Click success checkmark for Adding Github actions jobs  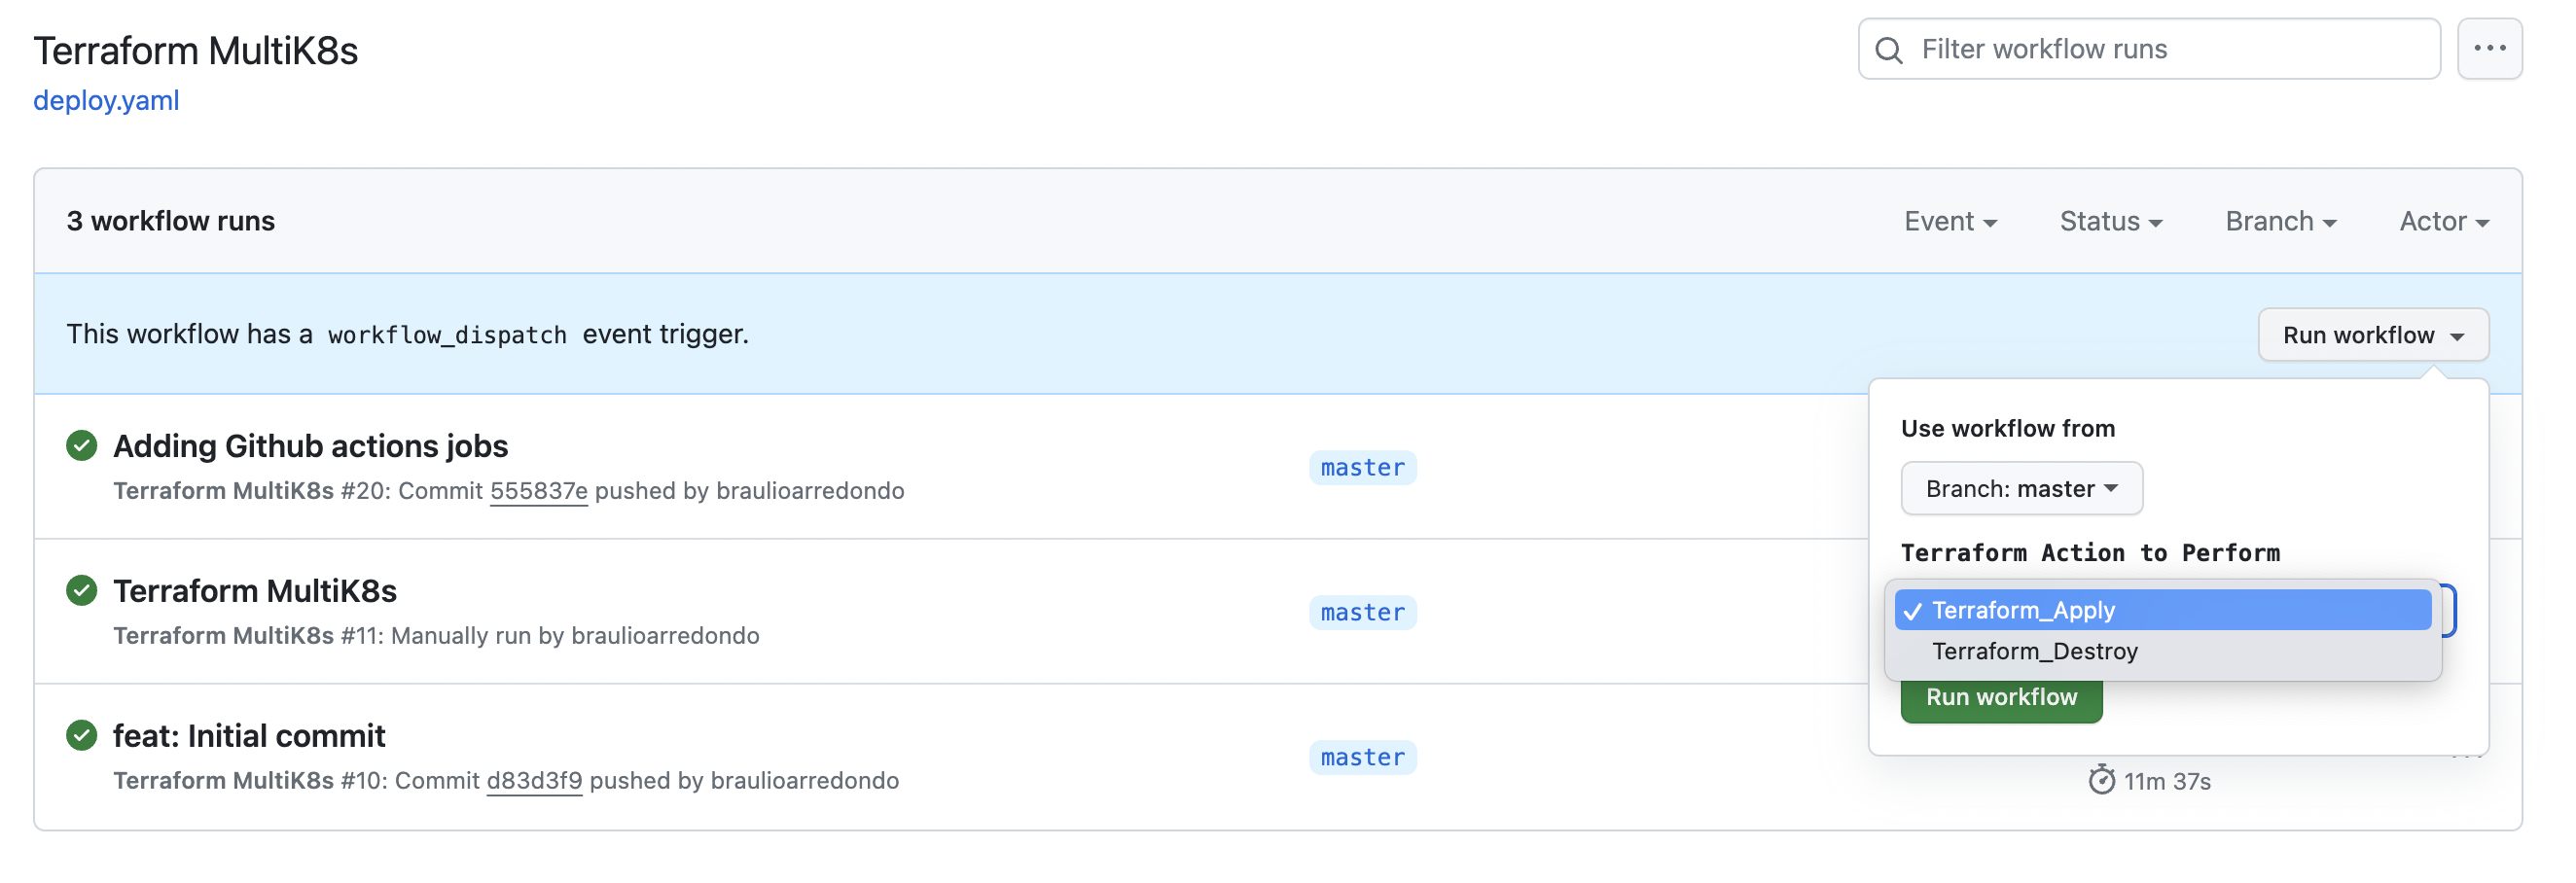click(x=81, y=445)
